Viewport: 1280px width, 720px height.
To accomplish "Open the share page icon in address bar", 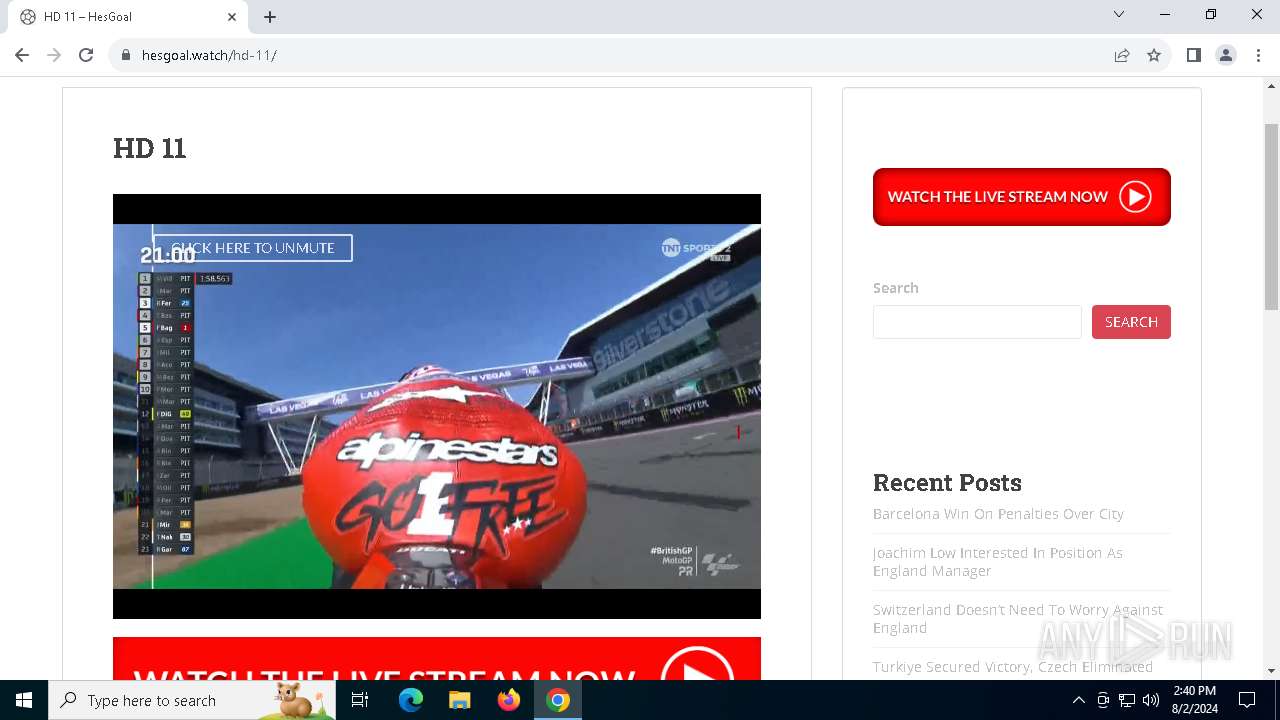I will [x=1122, y=56].
